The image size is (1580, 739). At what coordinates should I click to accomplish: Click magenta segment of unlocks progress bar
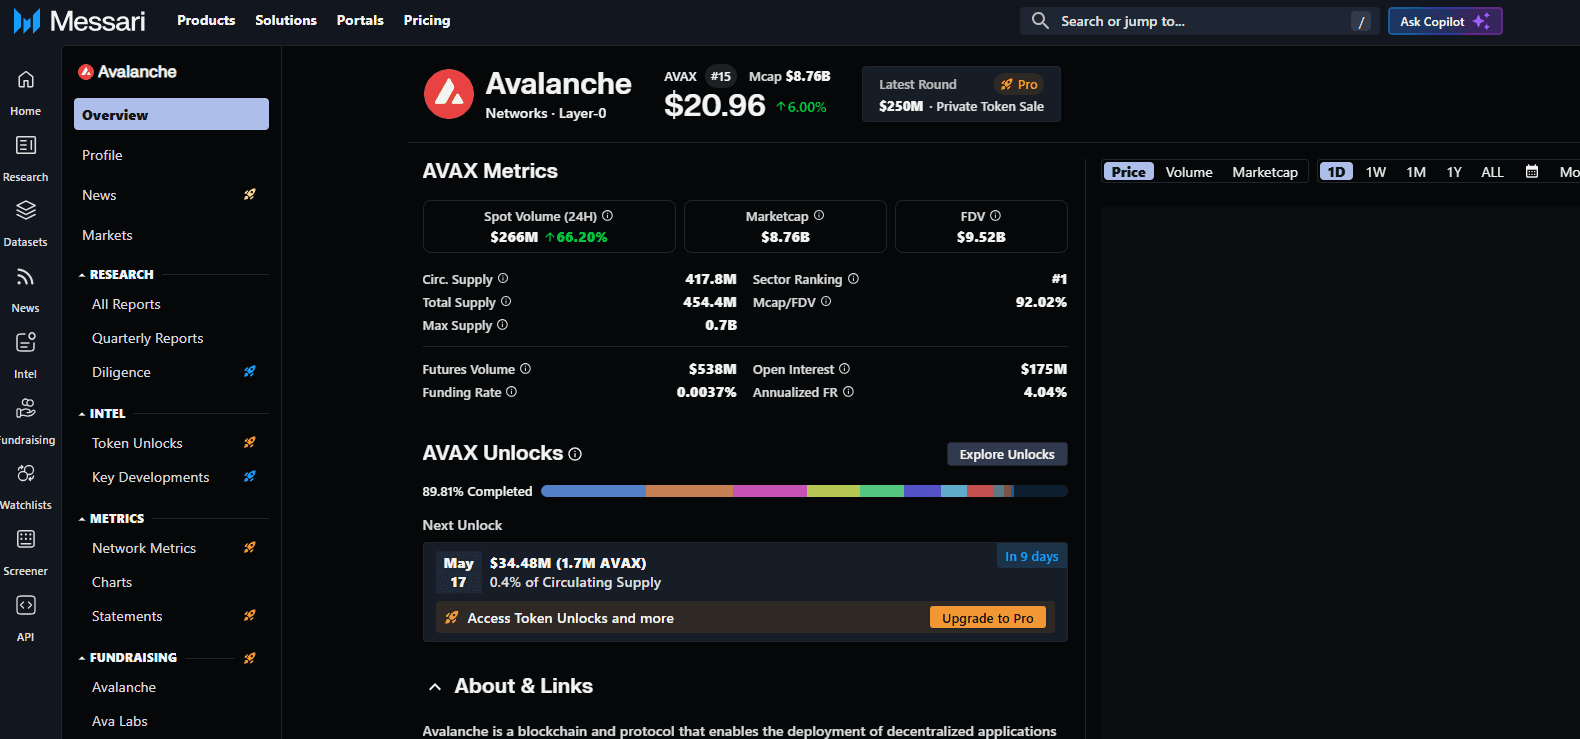click(x=770, y=491)
